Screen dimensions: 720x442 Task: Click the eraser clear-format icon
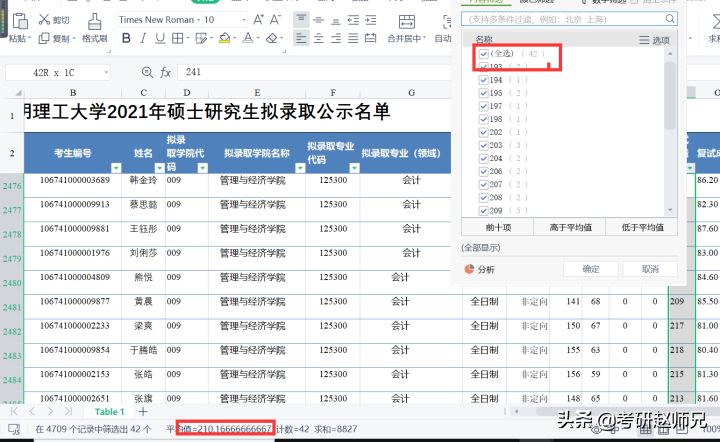tap(272, 38)
